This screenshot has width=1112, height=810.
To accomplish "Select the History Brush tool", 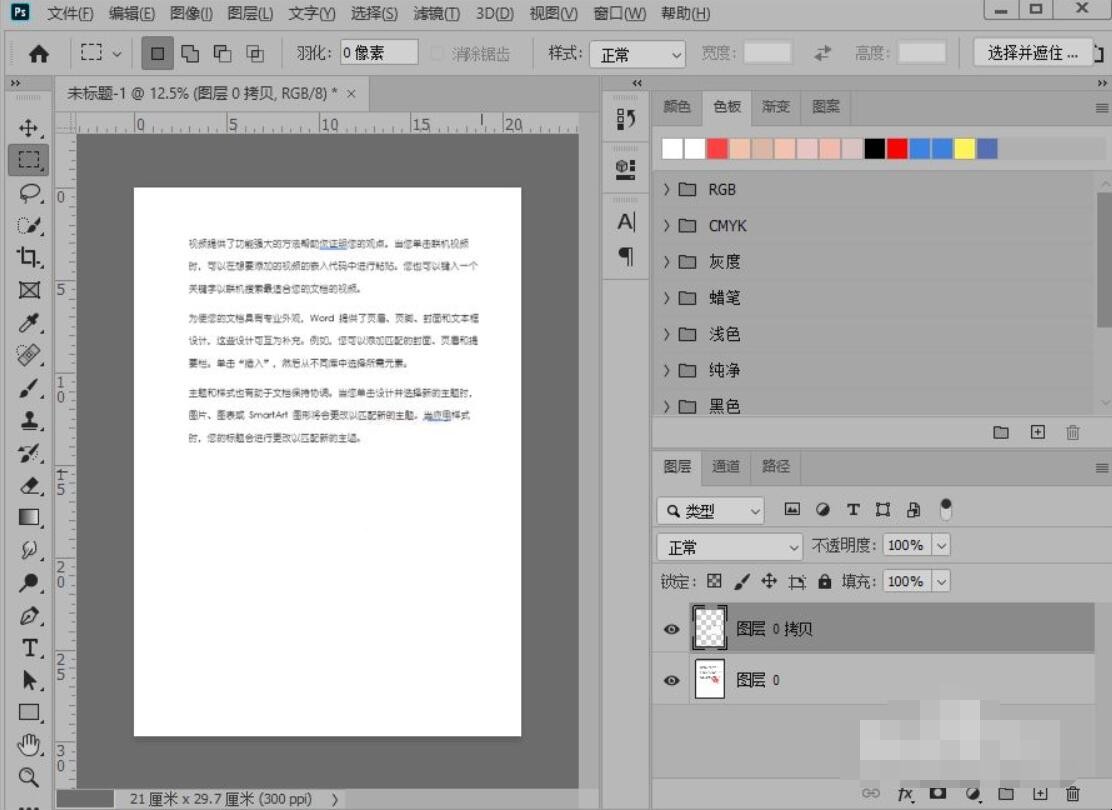I will tap(28, 453).
